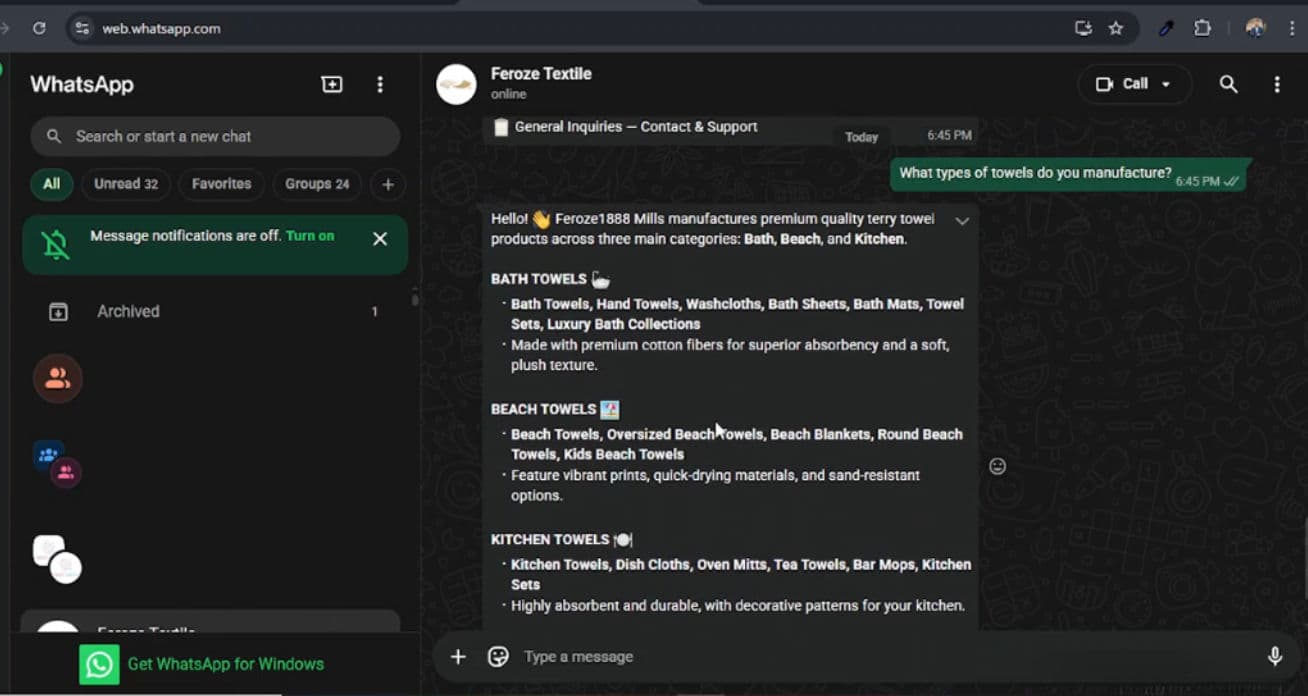Open the WhatsApp sidebar three-dot menu
Screen dimensions: 1308x696
click(x=380, y=85)
